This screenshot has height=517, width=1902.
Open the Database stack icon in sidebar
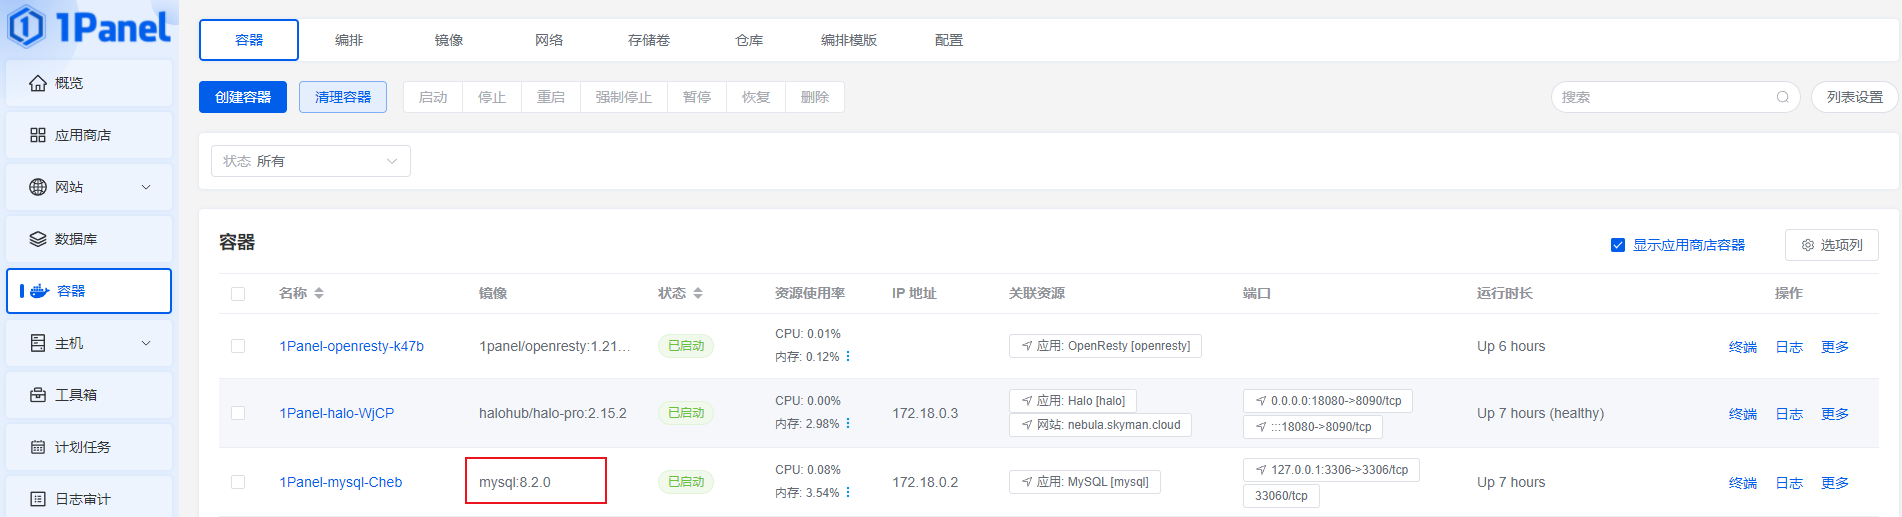(38, 239)
